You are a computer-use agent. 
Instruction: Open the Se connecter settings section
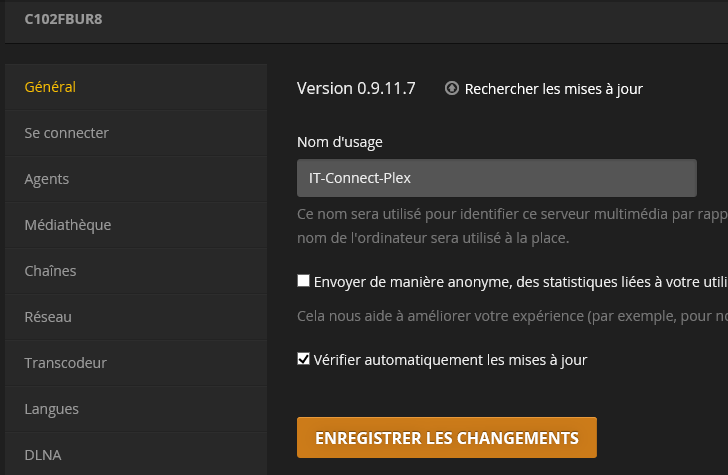coord(66,133)
